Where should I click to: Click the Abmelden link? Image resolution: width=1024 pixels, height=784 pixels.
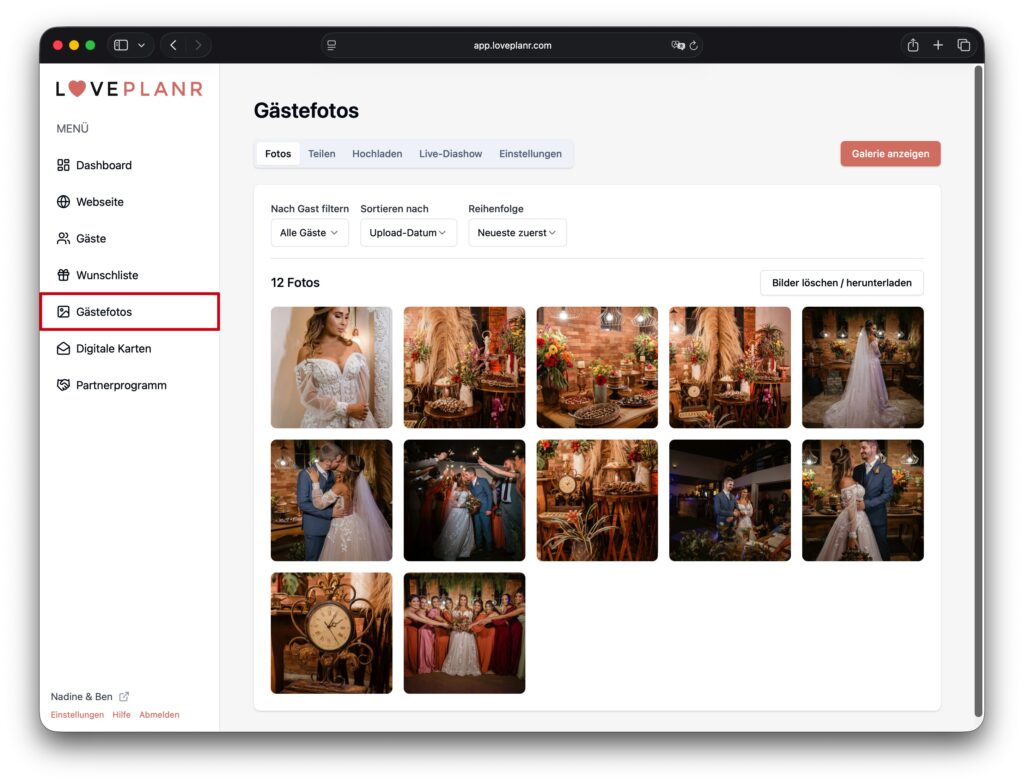[x=159, y=715]
